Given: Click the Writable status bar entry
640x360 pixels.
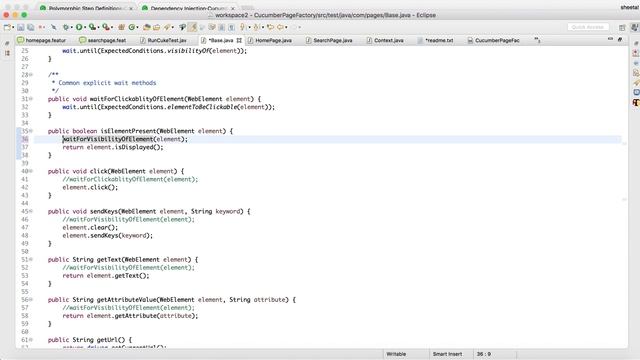Looking at the screenshot, I should coord(396,354).
